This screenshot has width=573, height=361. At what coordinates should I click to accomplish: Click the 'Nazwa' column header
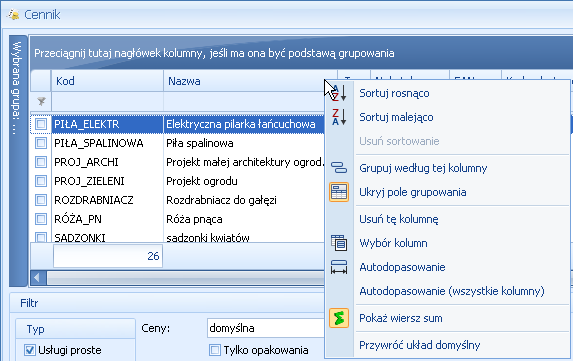(250, 81)
